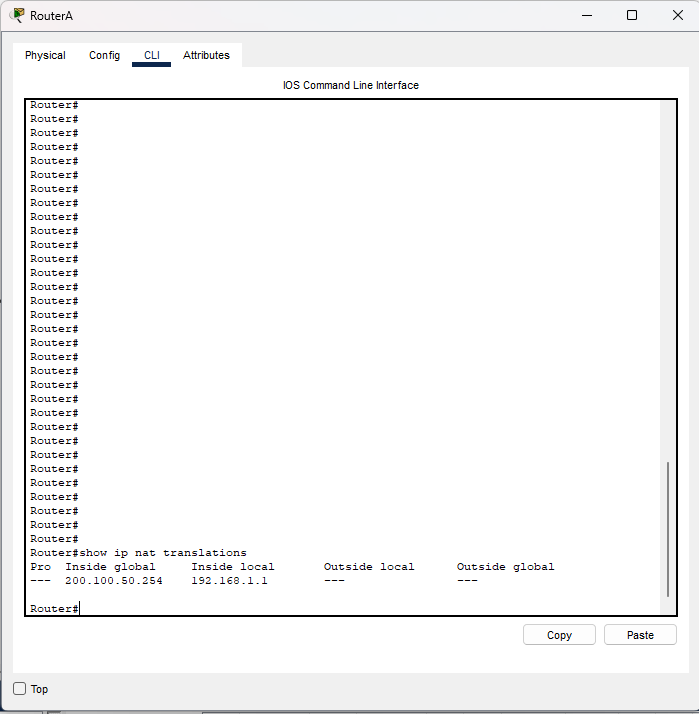
Task: Click the empty scrollbar track above the thumb
Action: click(x=668, y=280)
